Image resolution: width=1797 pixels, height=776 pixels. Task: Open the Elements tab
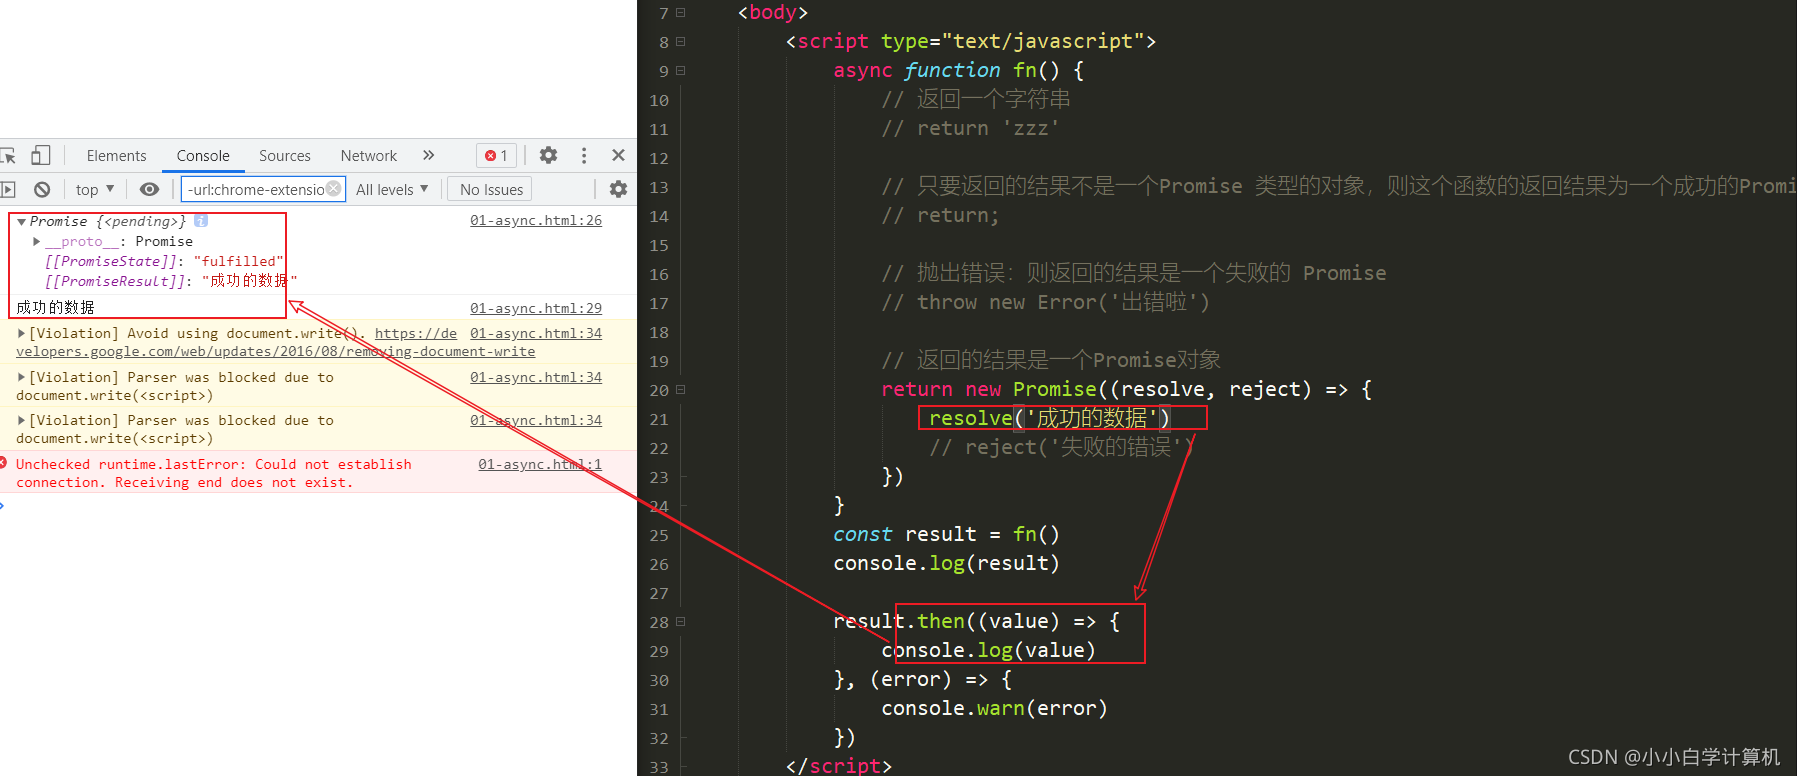tap(116, 156)
